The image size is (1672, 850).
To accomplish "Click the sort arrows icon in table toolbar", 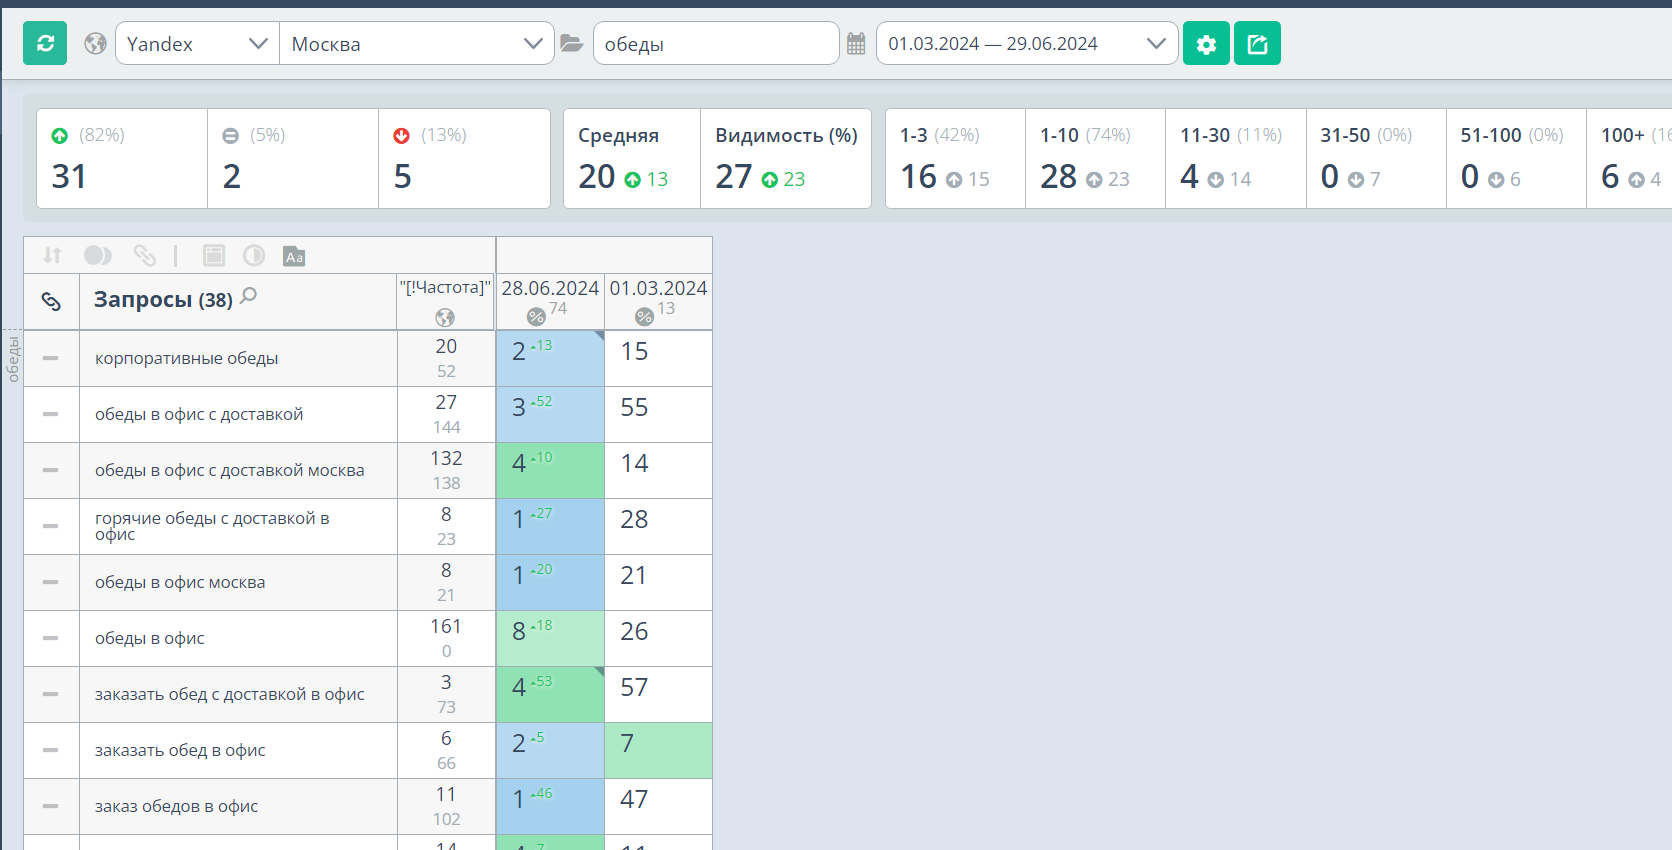I will [53, 255].
